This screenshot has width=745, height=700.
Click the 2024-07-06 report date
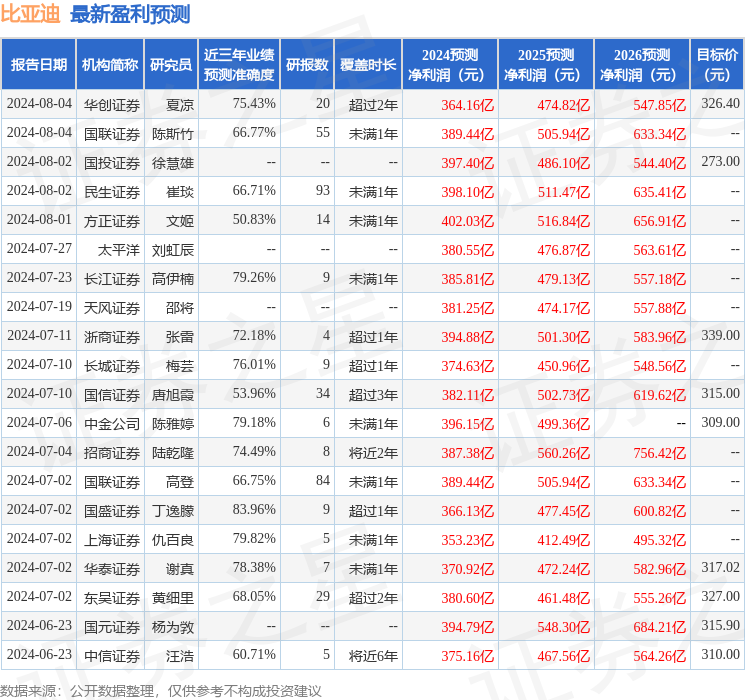pos(39,422)
